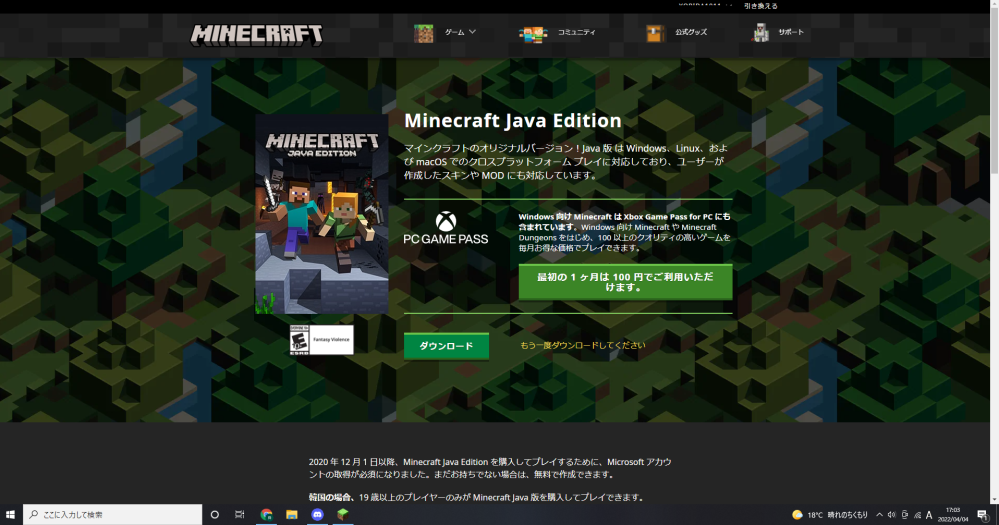Expand the ゲーム dropdown chevron
The width and height of the screenshot is (999, 525).
point(472,31)
